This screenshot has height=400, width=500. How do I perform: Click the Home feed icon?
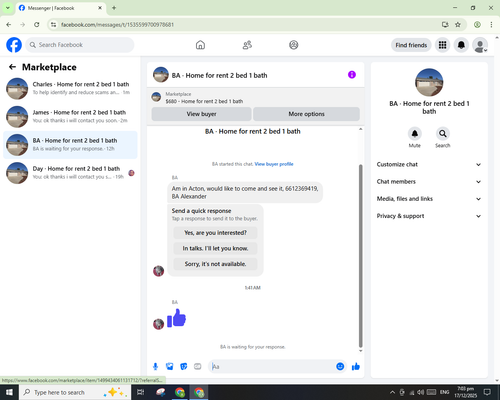(200, 45)
